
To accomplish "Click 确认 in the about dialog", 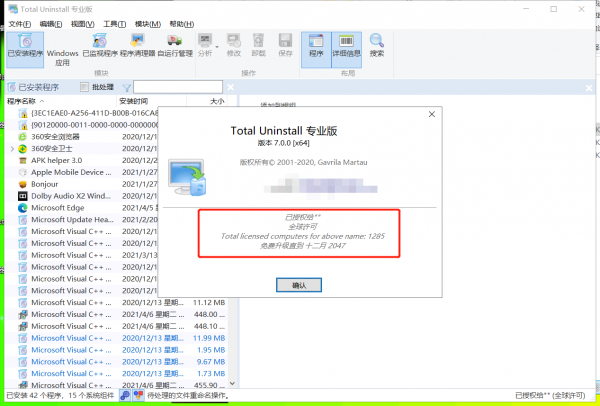I will click(x=299, y=285).
